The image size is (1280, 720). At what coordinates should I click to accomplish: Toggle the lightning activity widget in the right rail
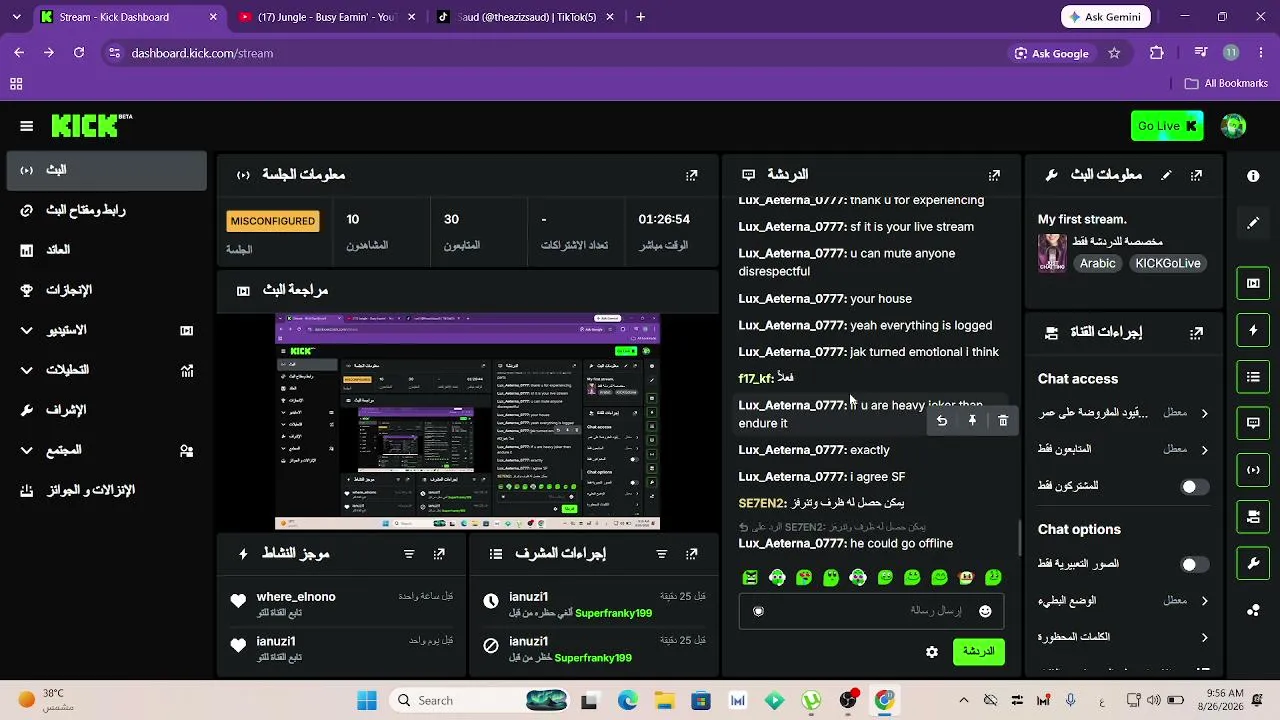point(1253,330)
